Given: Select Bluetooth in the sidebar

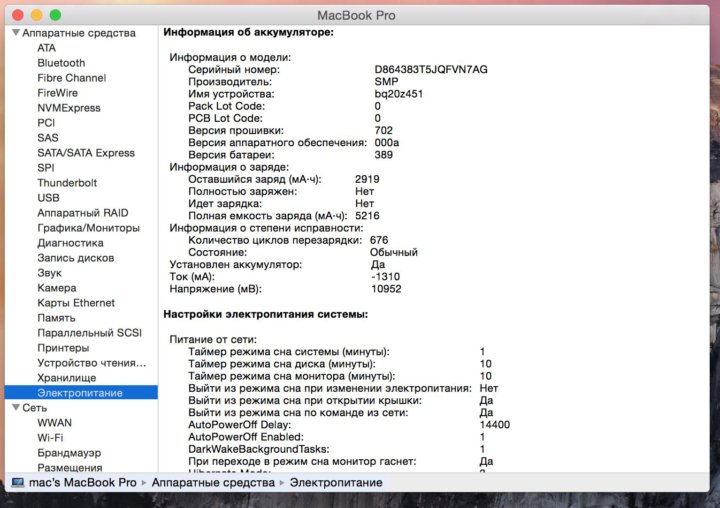Looking at the screenshot, I should pyautogui.click(x=61, y=63).
